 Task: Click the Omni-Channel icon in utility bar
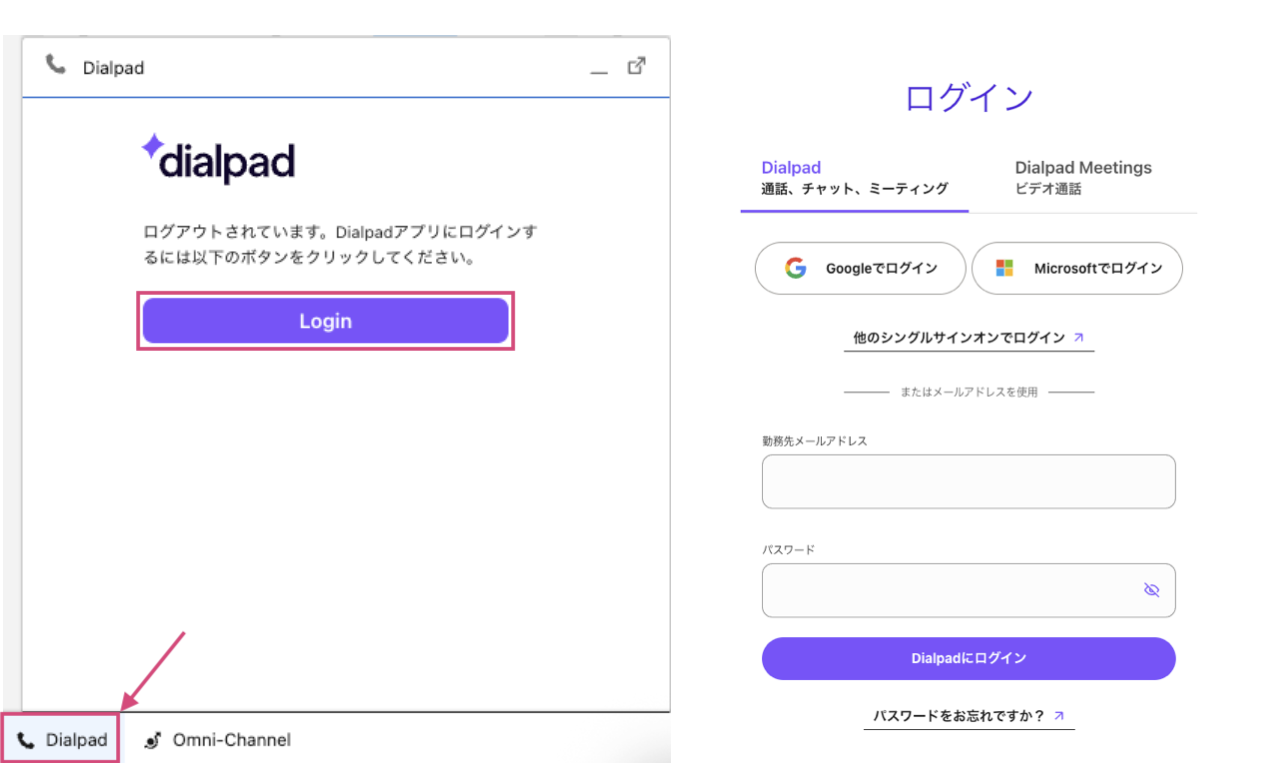[x=152, y=741]
